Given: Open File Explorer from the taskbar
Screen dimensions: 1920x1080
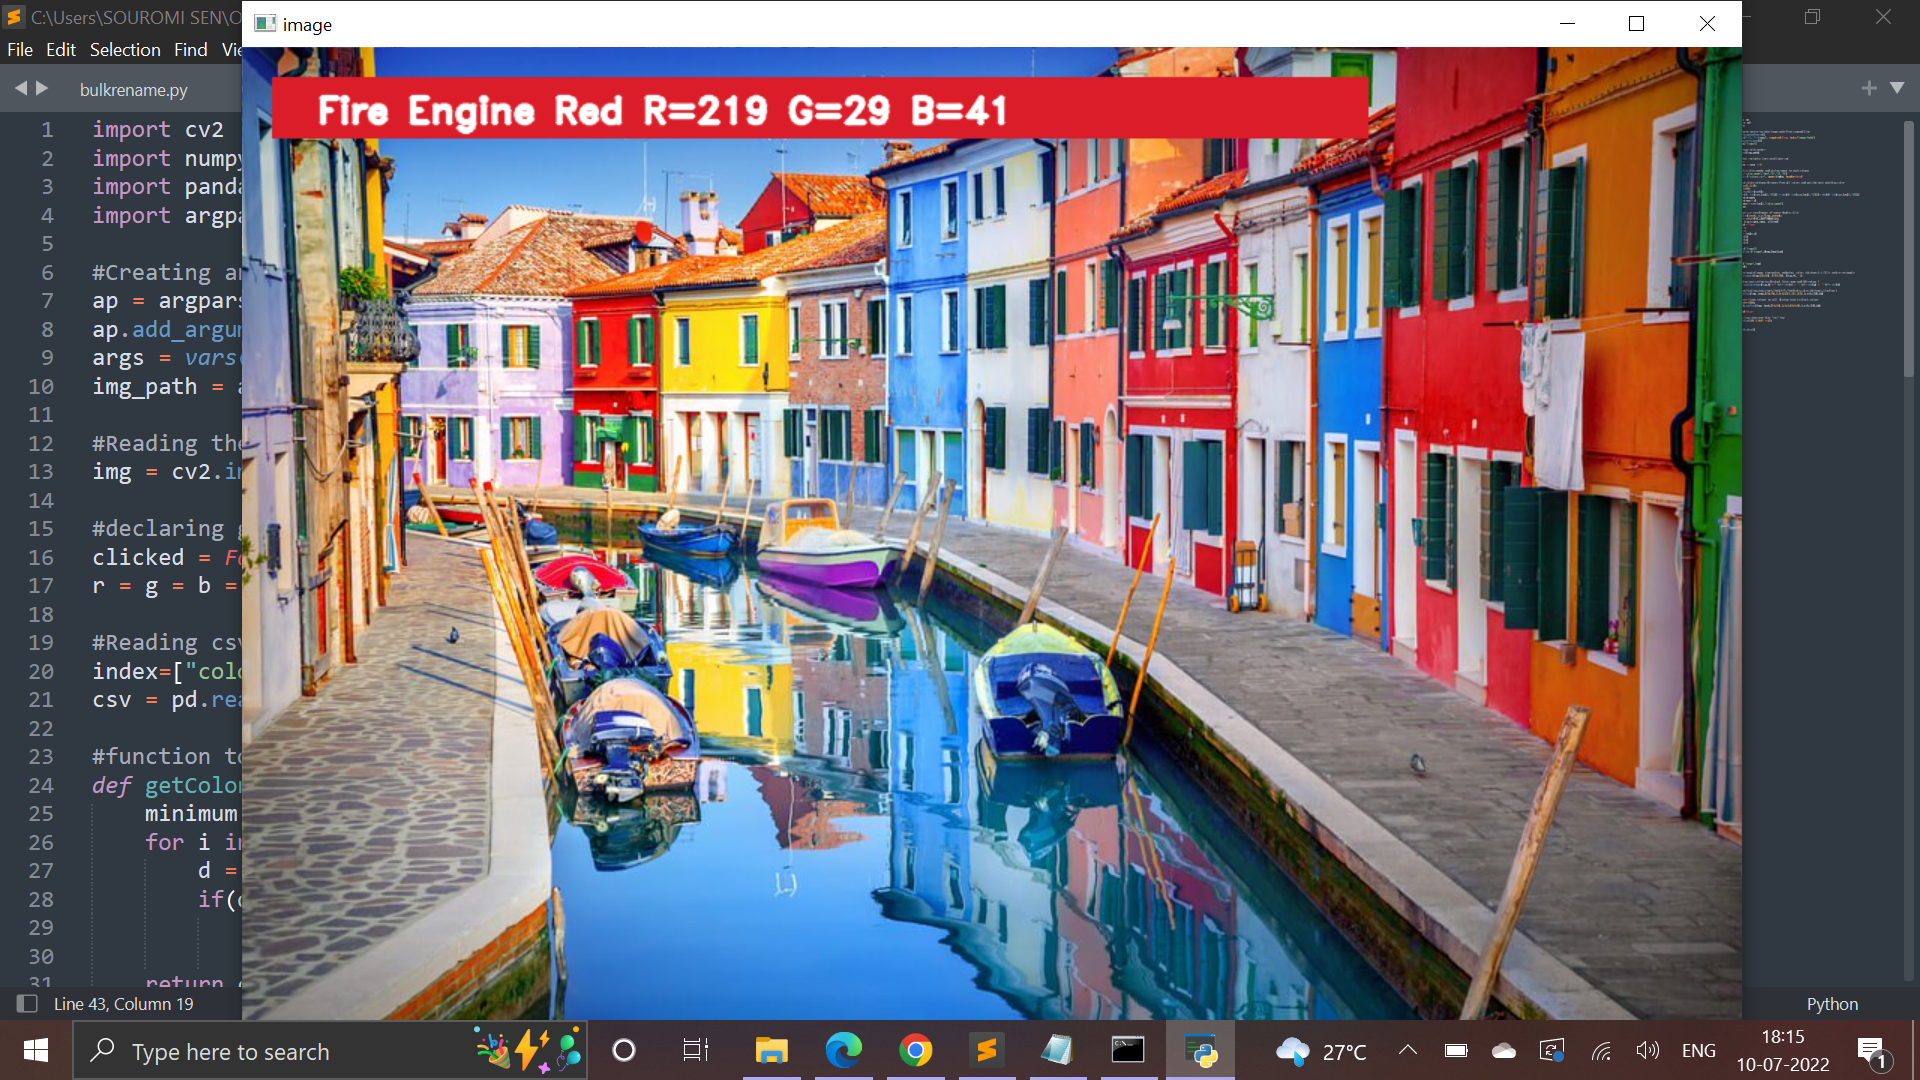Looking at the screenshot, I should (771, 1051).
